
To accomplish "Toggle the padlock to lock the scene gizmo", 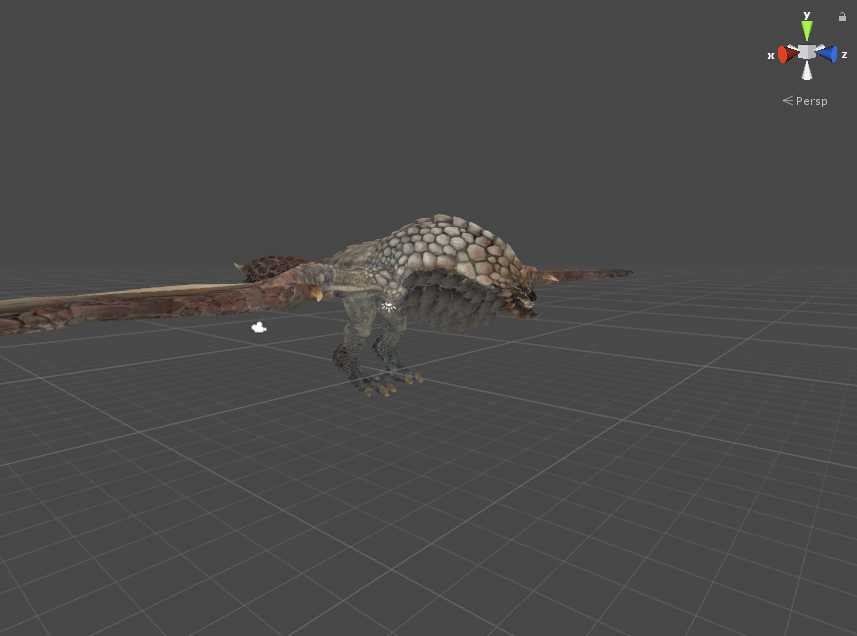I will [x=842, y=17].
